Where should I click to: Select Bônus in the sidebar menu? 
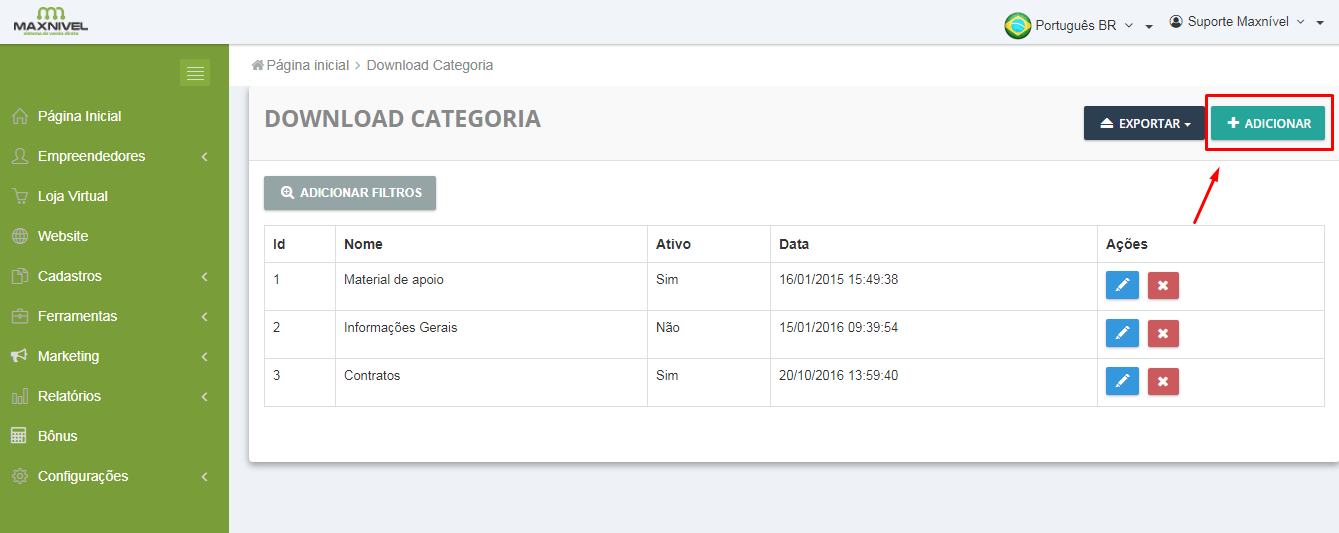[x=57, y=436]
